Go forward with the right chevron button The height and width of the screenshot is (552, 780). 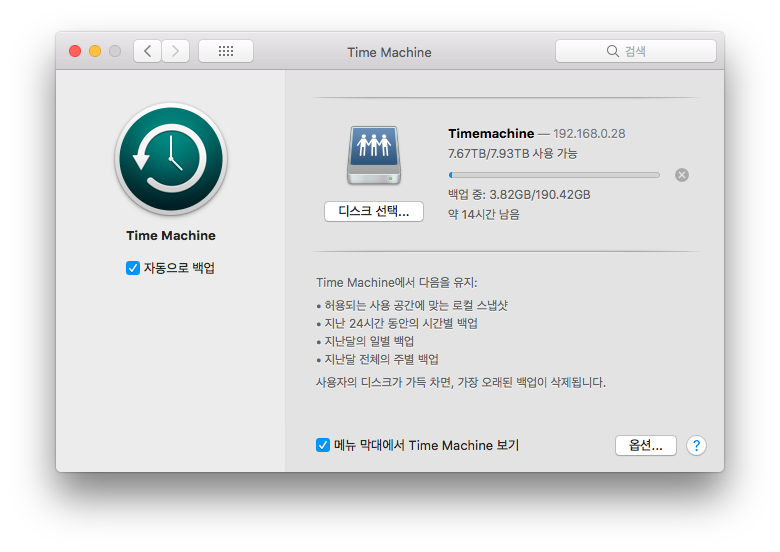click(175, 51)
